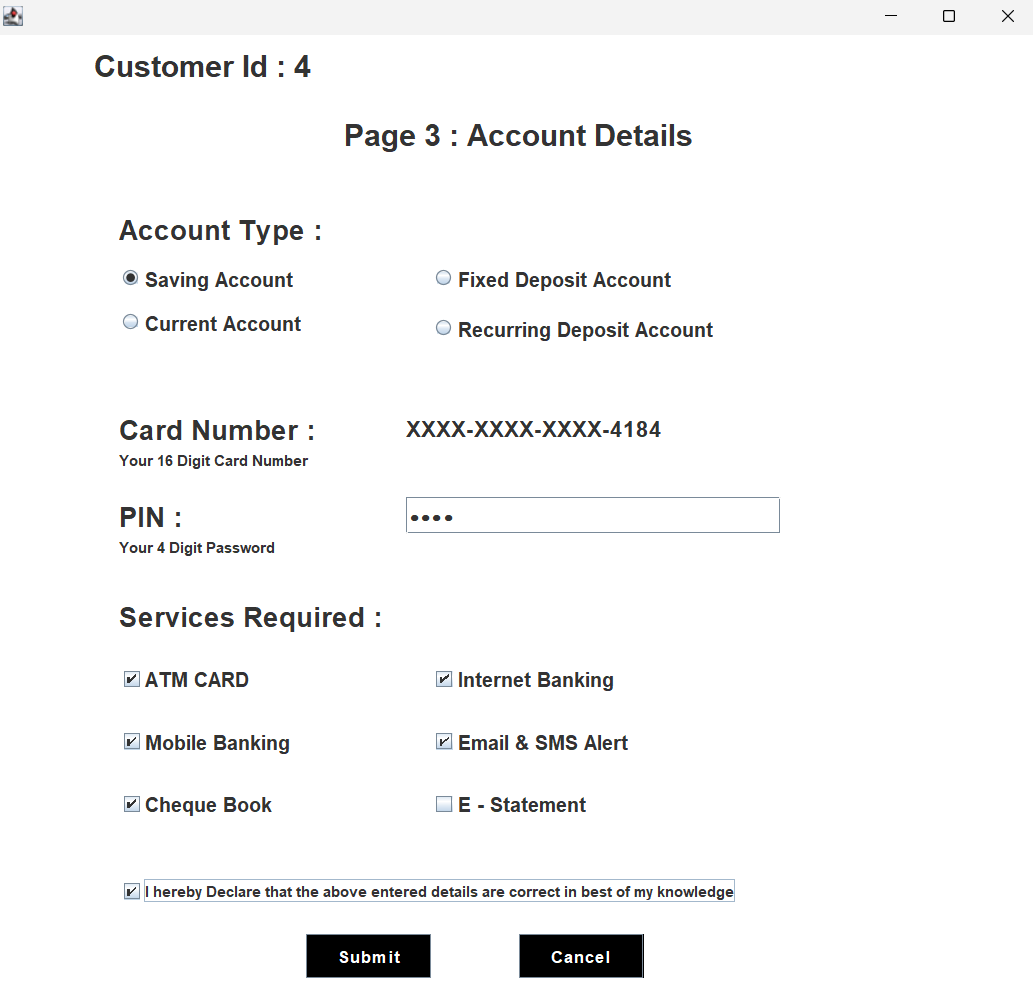Minimize the application window
The image size is (1033, 1008).
click(x=889, y=16)
